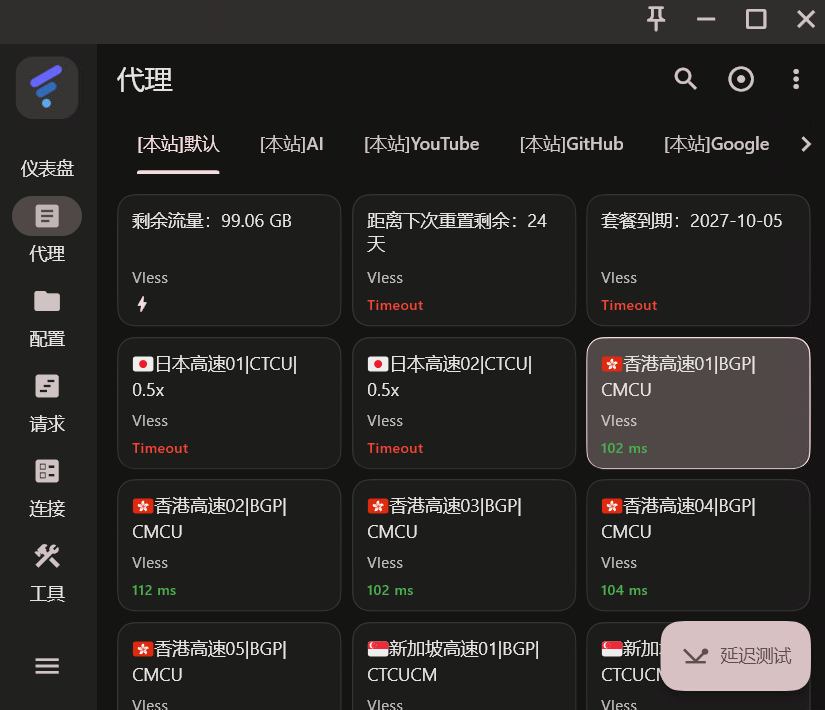This screenshot has width=825, height=710.
Task: Click the 代理 page title
Action: tap(145, 80)
